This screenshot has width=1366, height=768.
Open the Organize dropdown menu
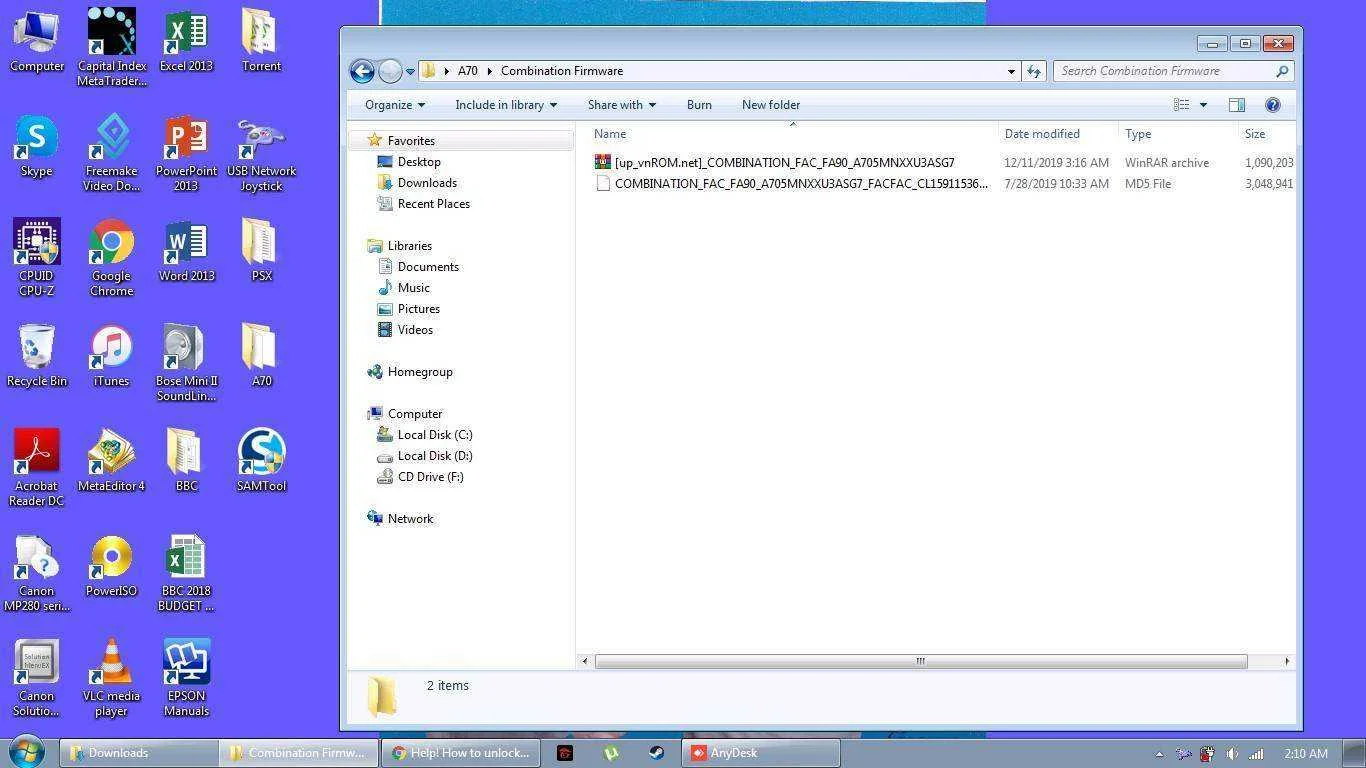point(395,105)
